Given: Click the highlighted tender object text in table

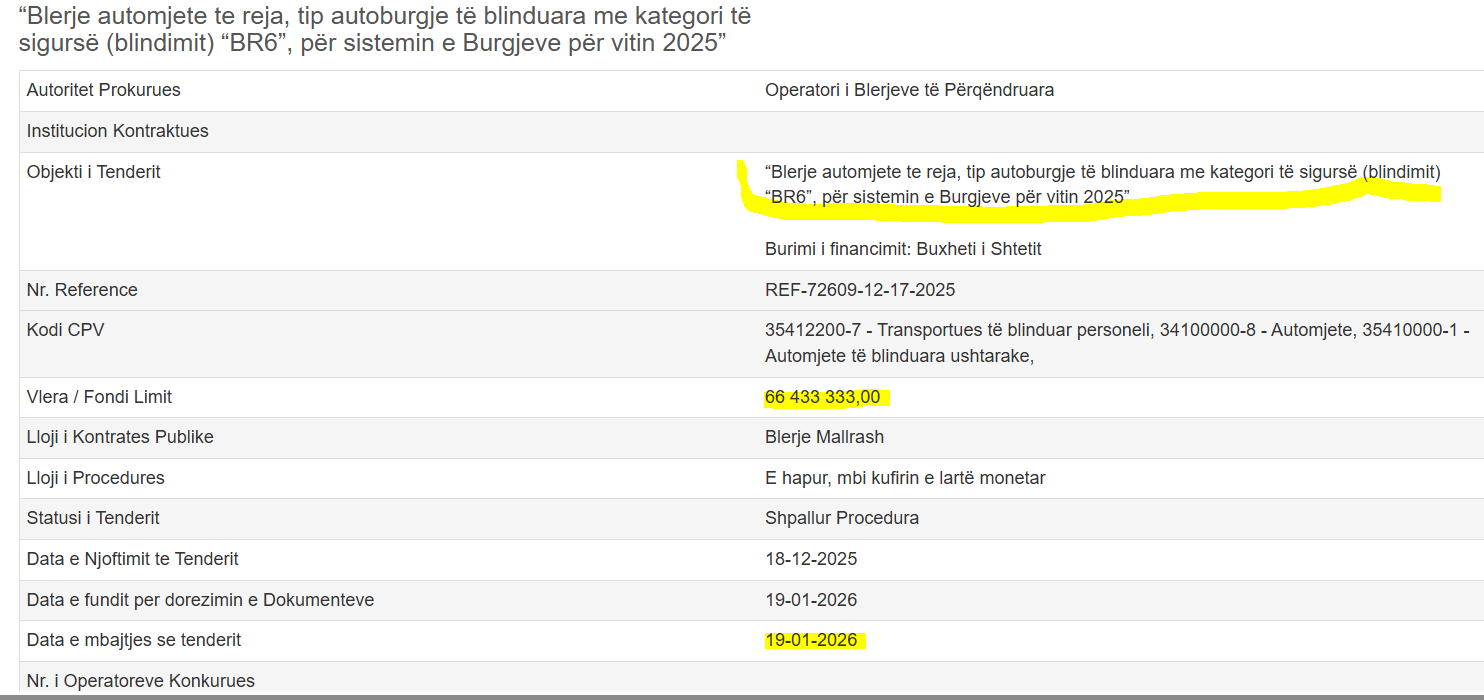Looking at the screenshot, I should (1102, 184).
